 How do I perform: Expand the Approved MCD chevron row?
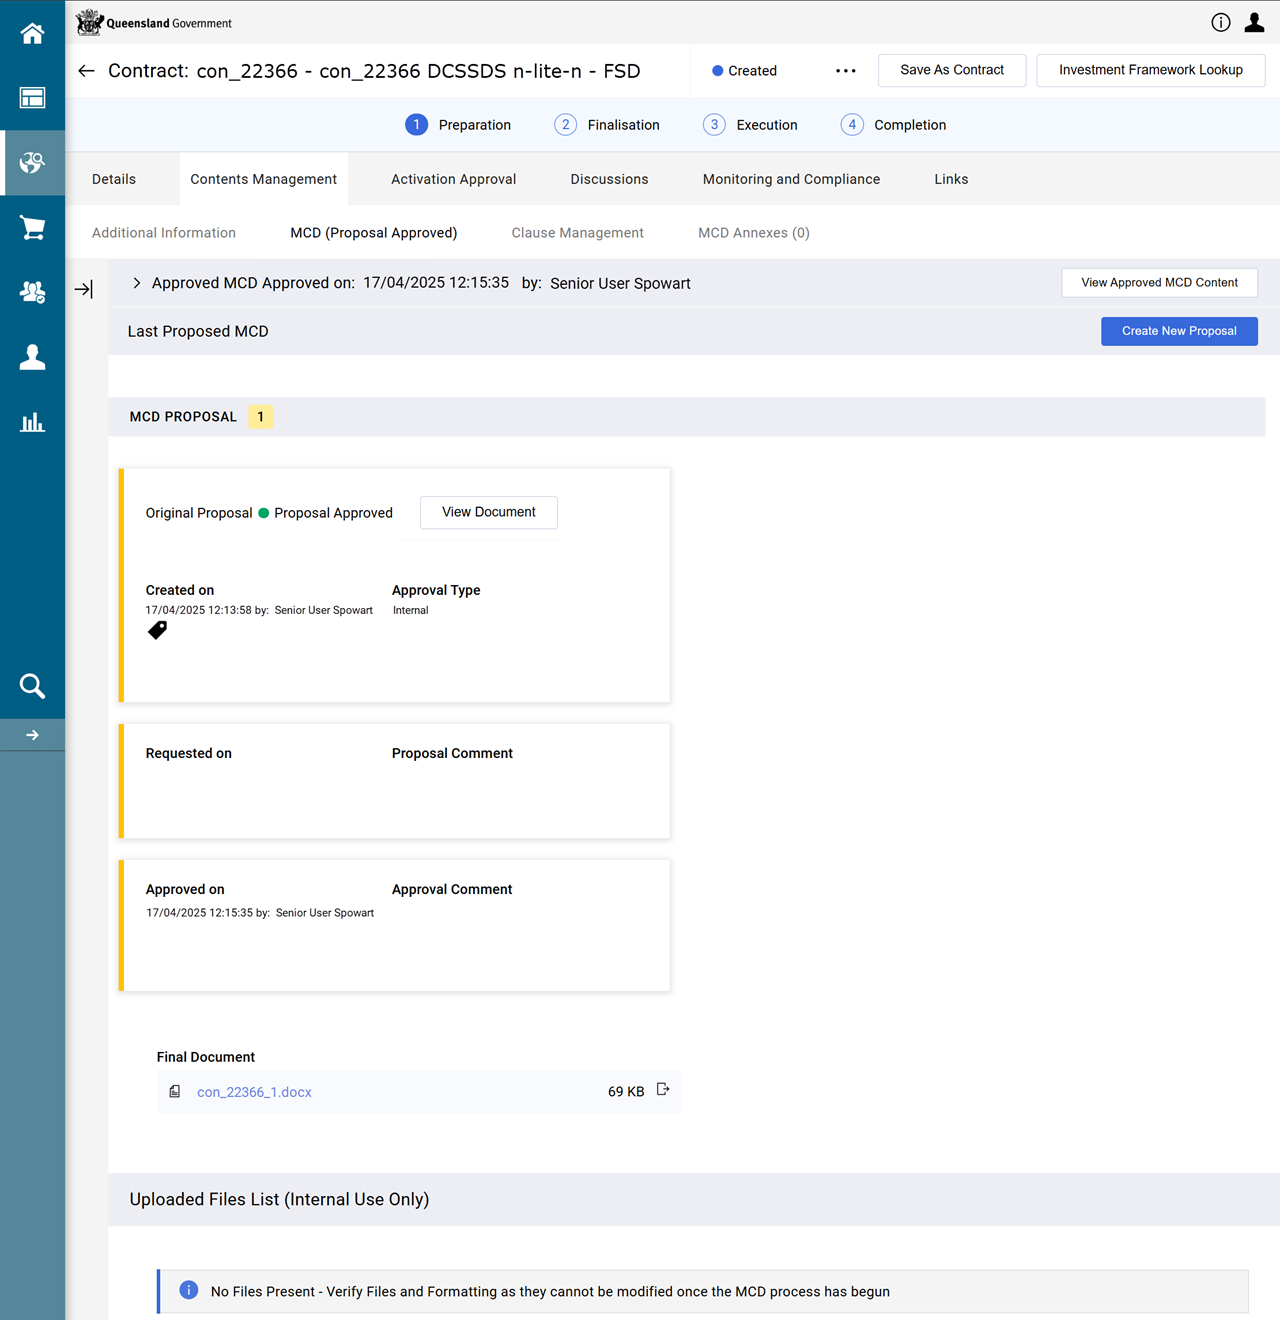click(137, 283)
